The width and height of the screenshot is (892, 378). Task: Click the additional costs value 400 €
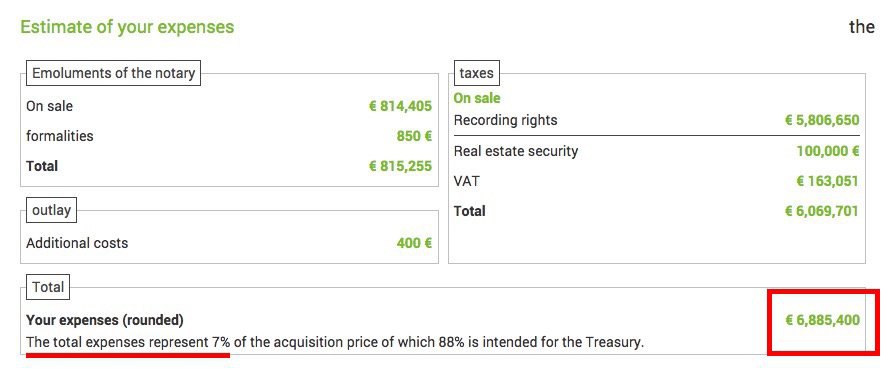pyautogui.click(x=414, y=243)
